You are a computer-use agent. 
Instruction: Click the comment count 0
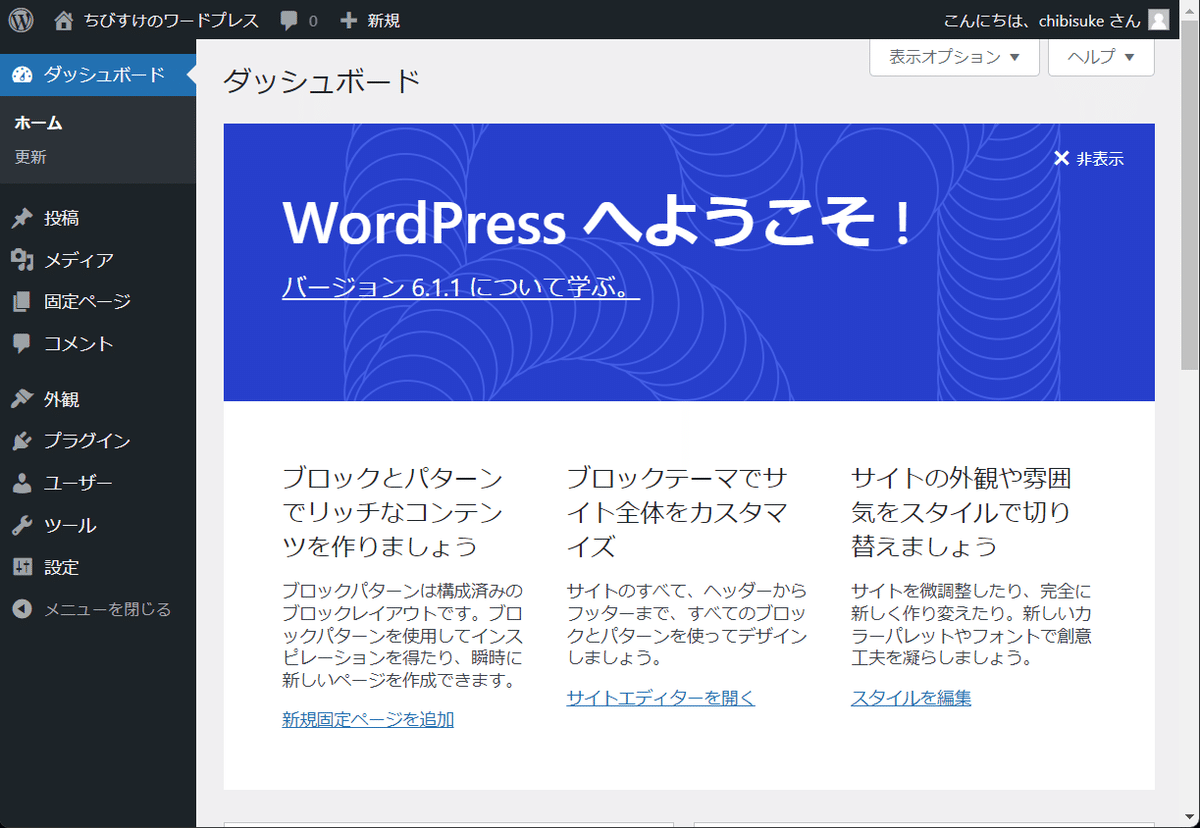pyautogui.click(x=313, y=20)
